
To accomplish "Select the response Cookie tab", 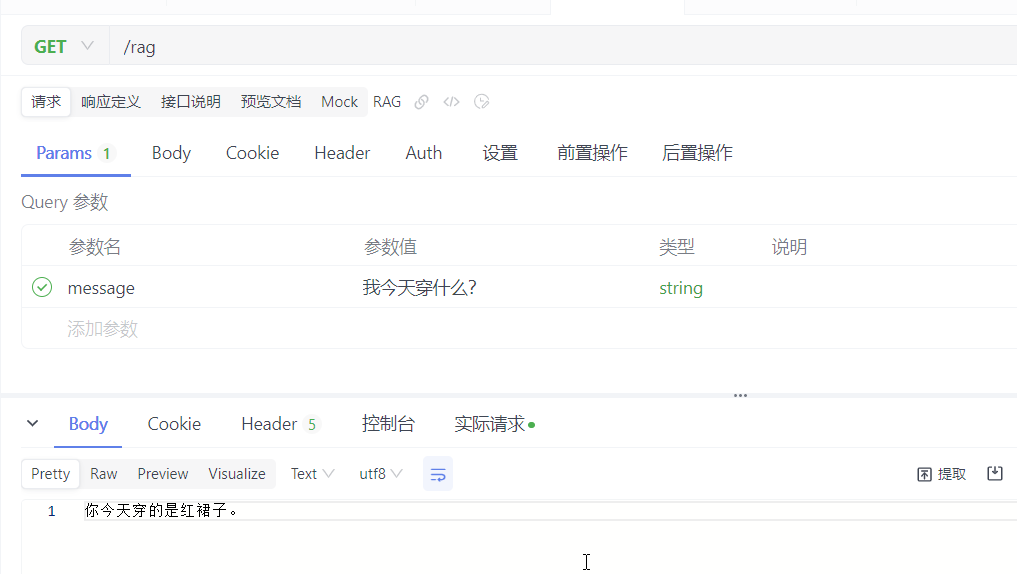I will [174, 424].
